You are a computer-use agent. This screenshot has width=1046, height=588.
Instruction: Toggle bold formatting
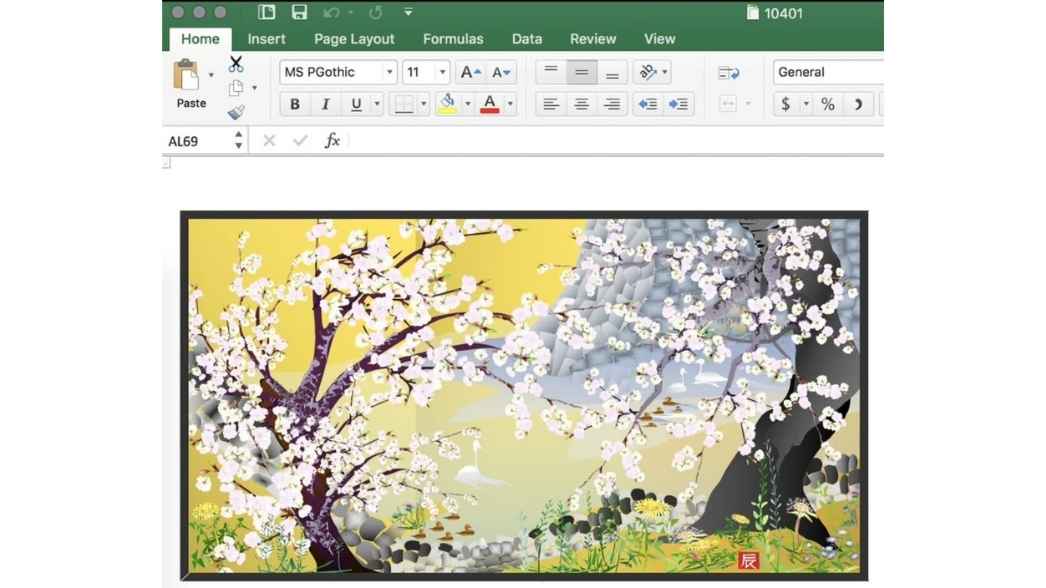pos(294,103)
